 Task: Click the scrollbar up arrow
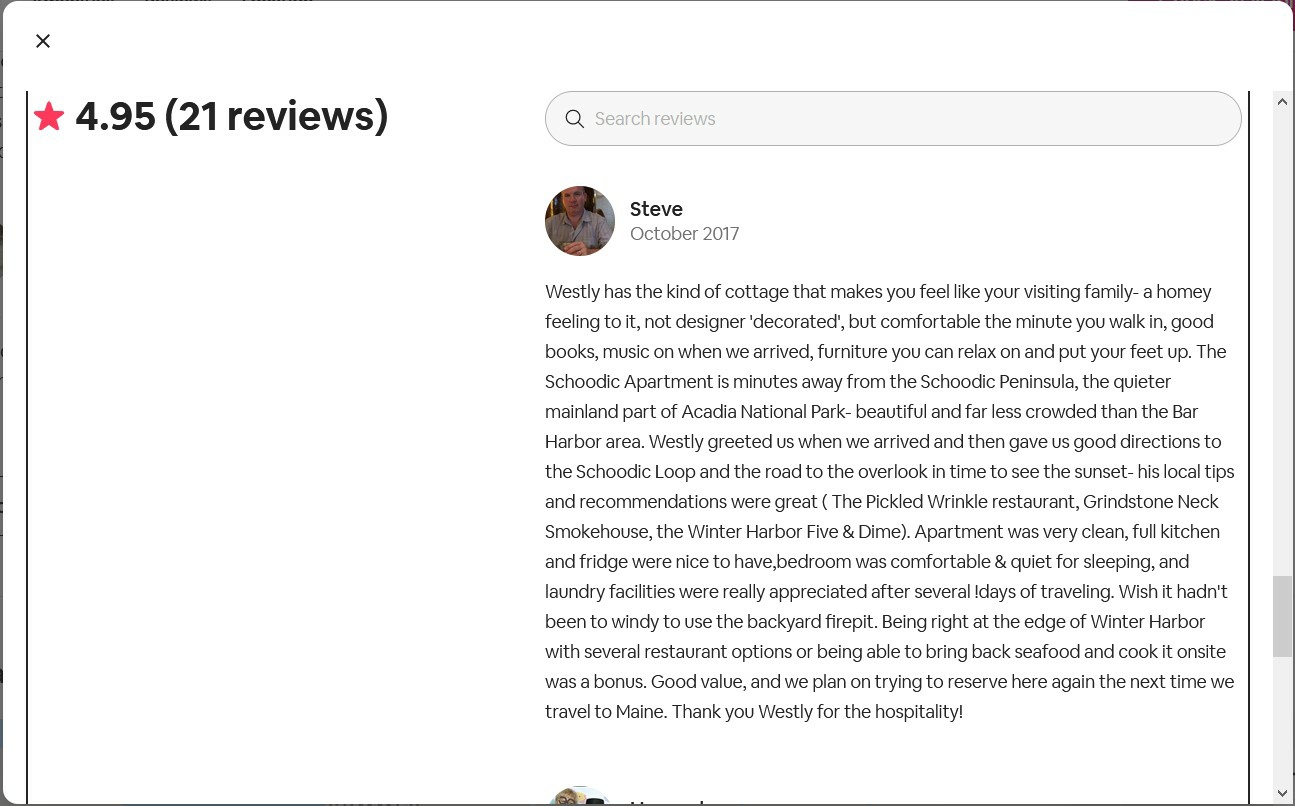coord(1282,102)
